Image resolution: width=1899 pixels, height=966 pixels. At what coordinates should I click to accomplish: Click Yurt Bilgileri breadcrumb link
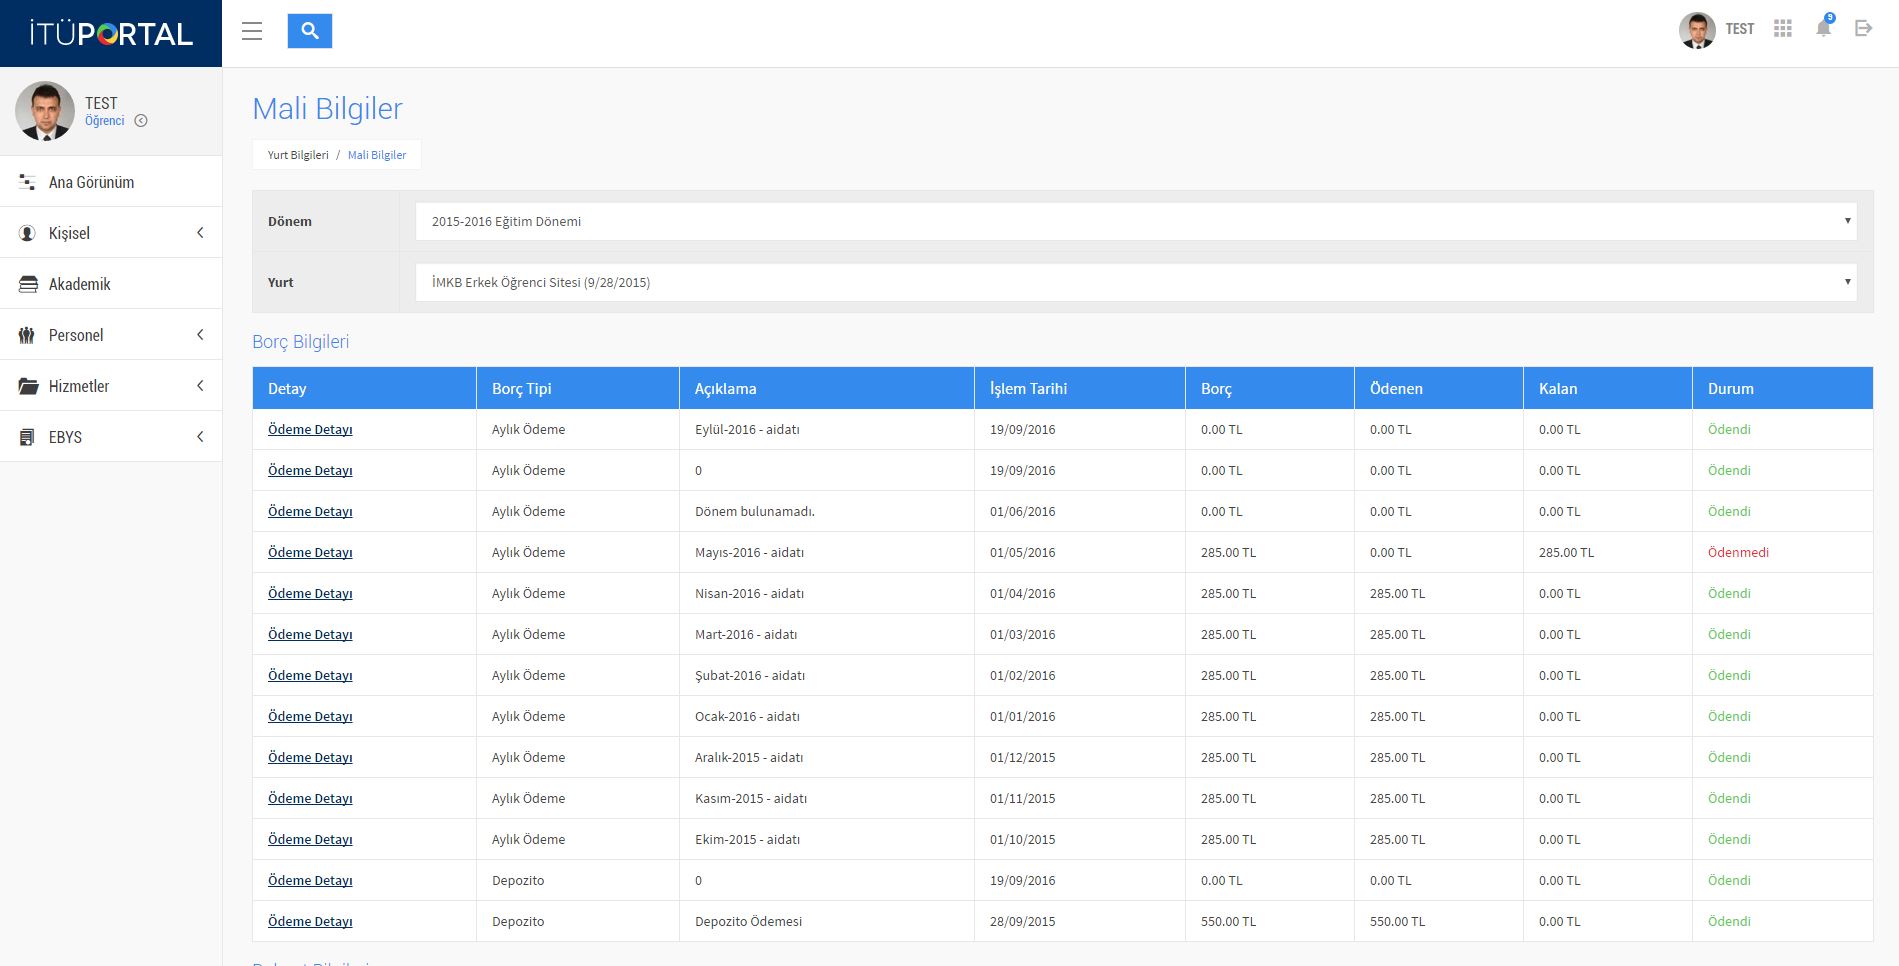298,155
